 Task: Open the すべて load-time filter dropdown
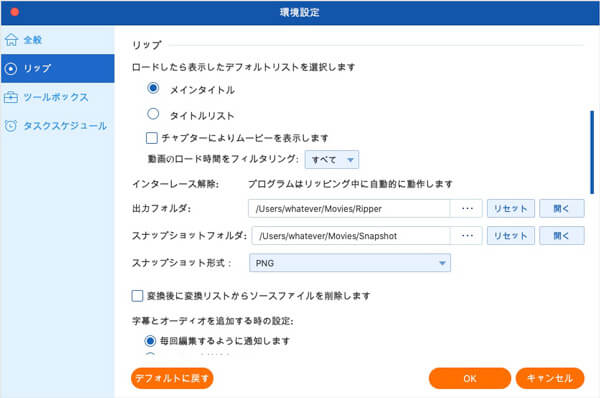click(332, 160)
